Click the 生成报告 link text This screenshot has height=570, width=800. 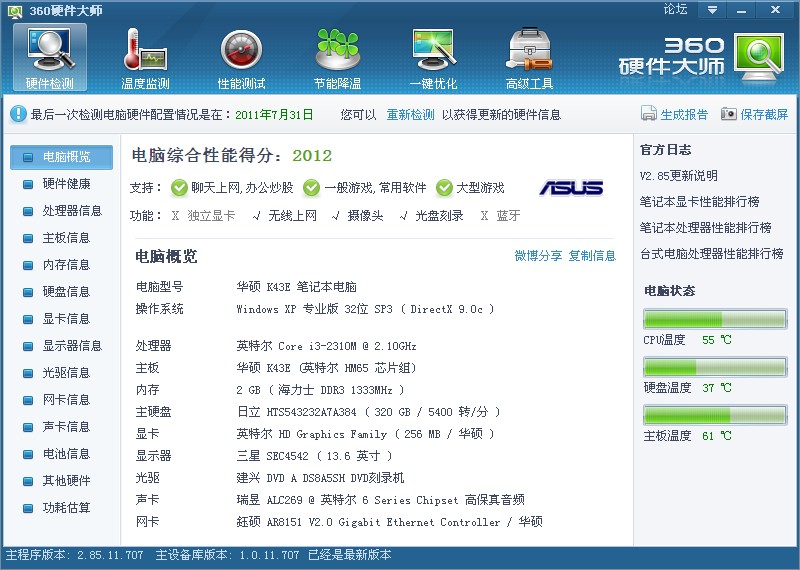(x=684, y=115)
